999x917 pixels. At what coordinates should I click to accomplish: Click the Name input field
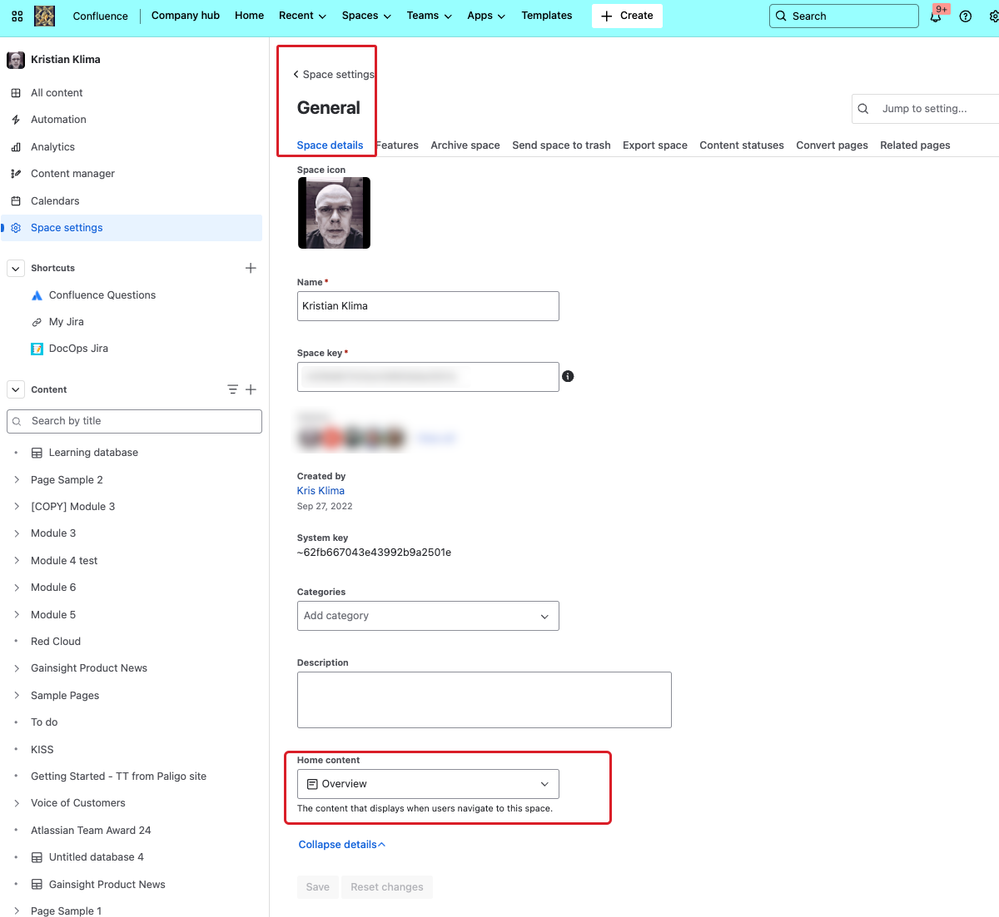pyautogui.click(x=428, y=307)
